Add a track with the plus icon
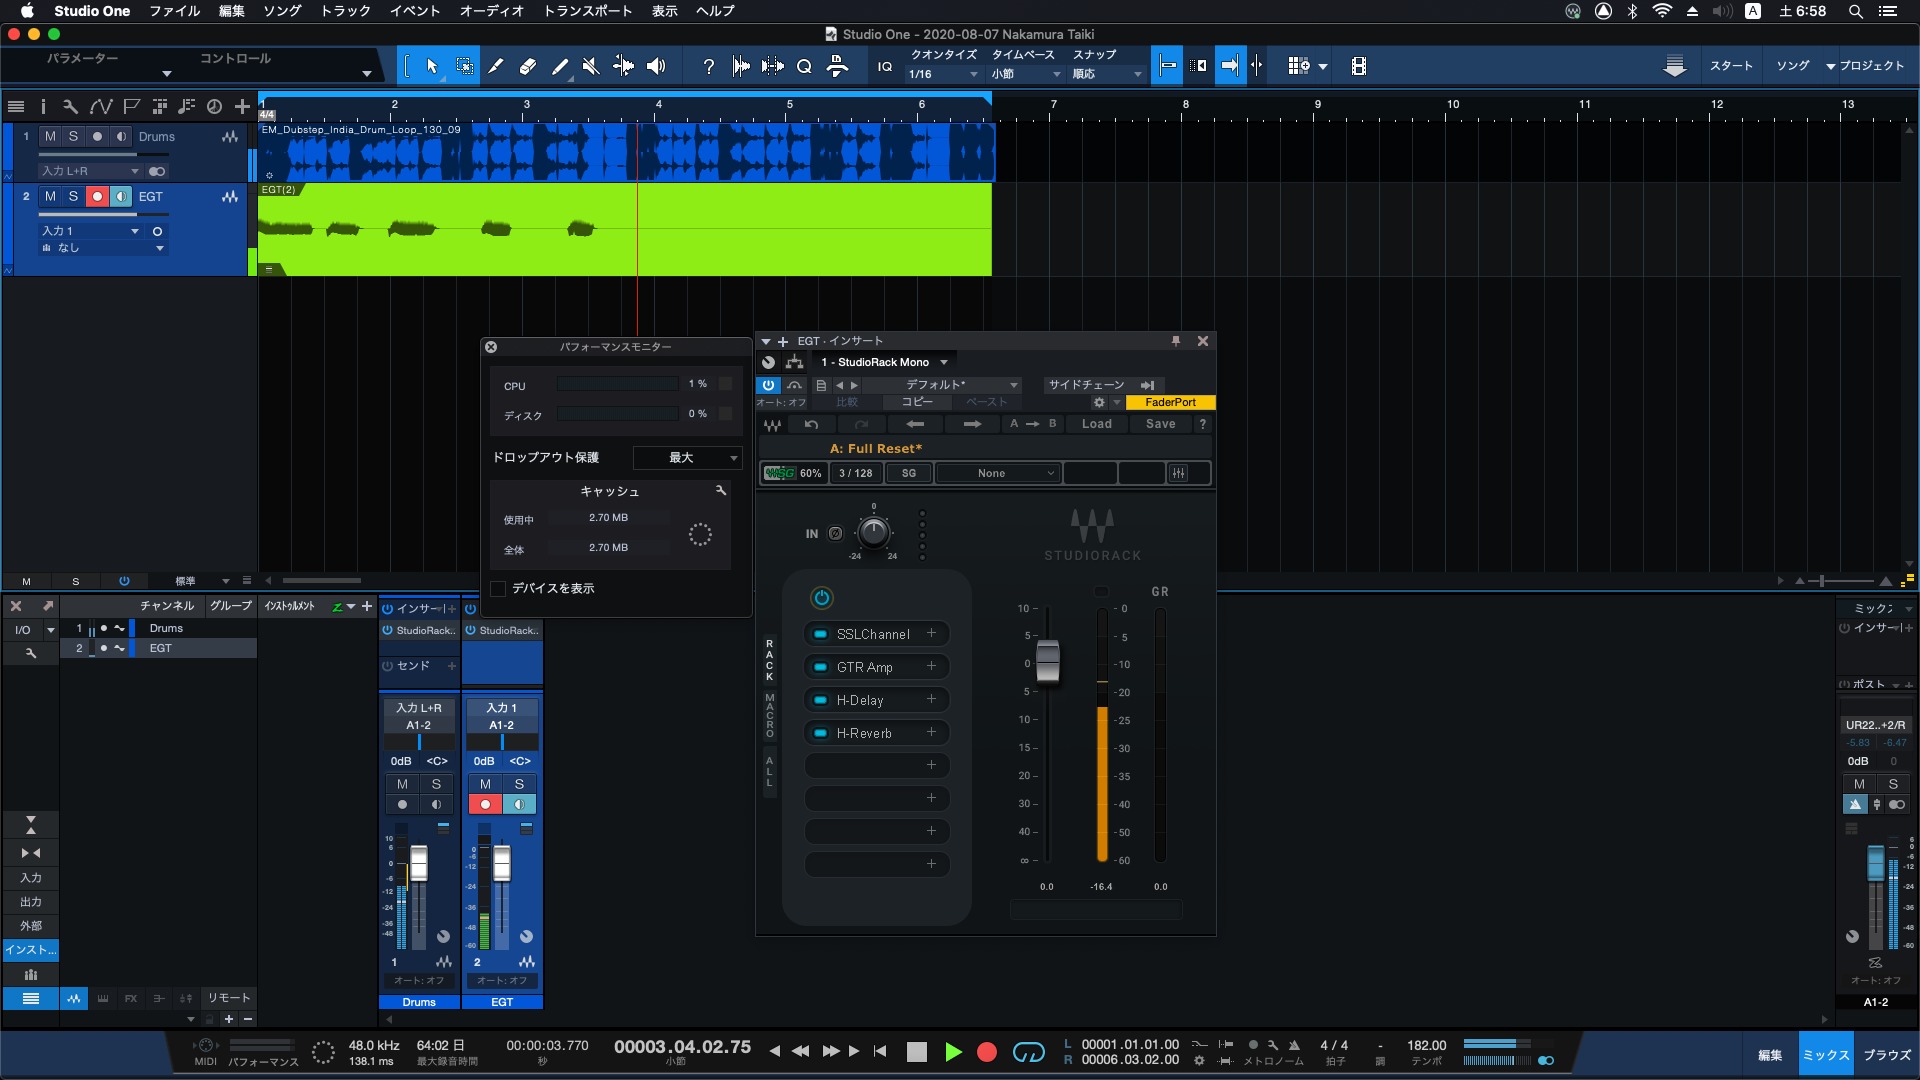 242,106
